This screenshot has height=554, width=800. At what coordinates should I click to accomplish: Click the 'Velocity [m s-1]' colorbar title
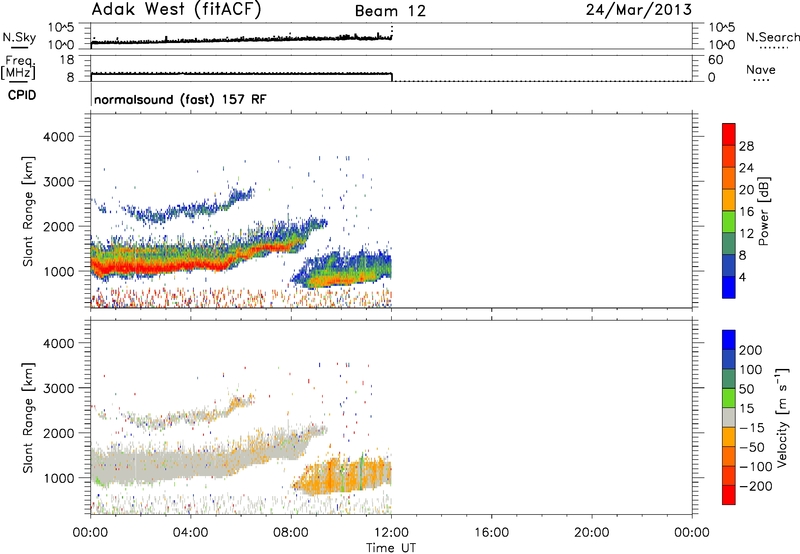click(x=782, y=417)
